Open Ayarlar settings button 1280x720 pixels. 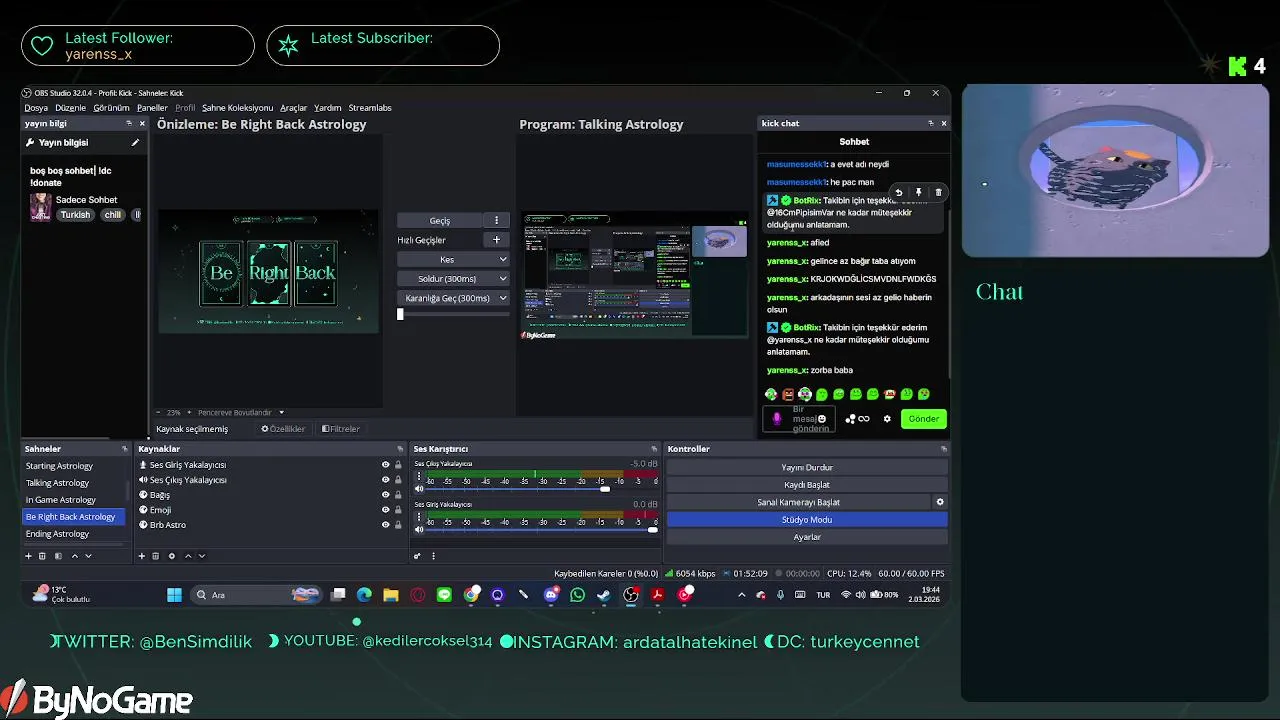click(x=807, y=537)
